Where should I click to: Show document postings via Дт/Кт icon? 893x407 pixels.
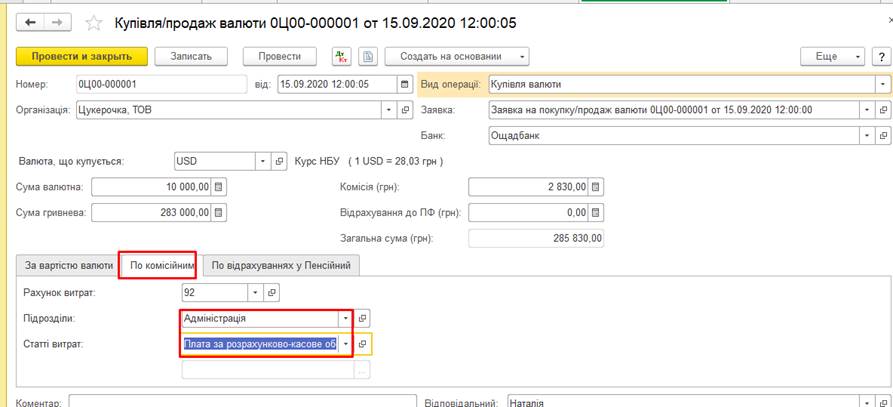(x=342, y=57)
